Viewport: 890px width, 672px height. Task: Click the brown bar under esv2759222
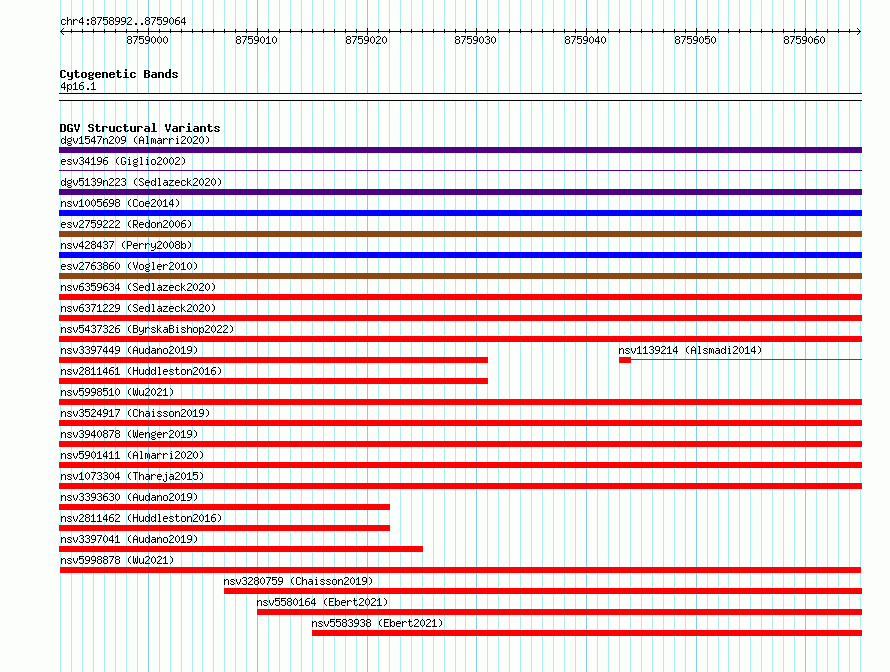point(460,234)
